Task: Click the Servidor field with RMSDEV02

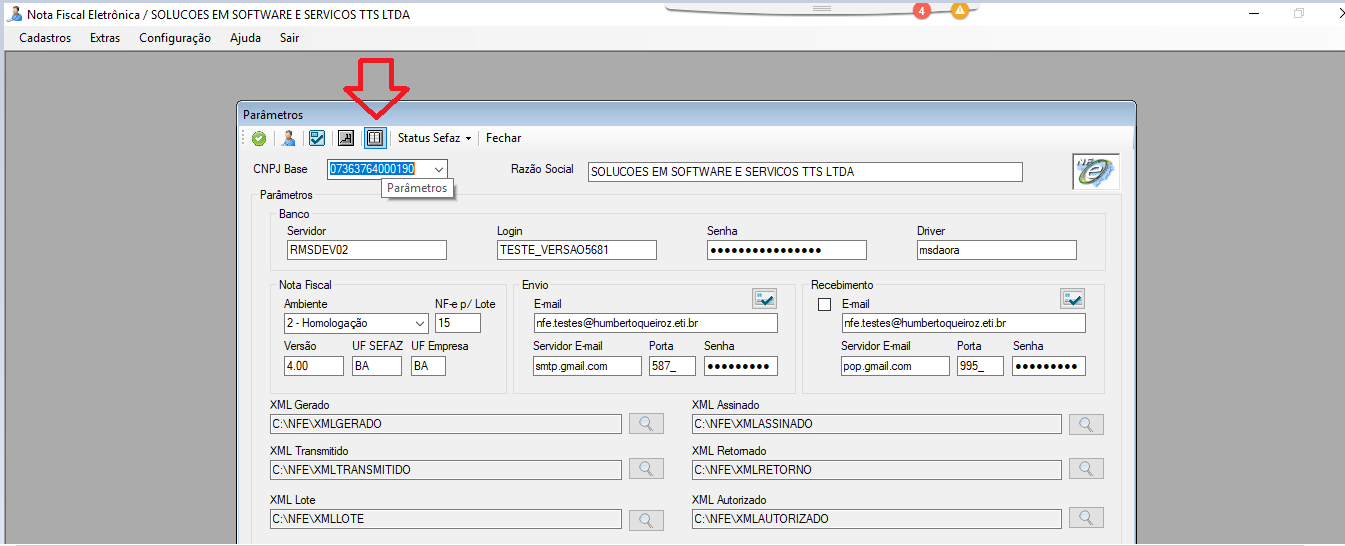Action: point(367,250)
